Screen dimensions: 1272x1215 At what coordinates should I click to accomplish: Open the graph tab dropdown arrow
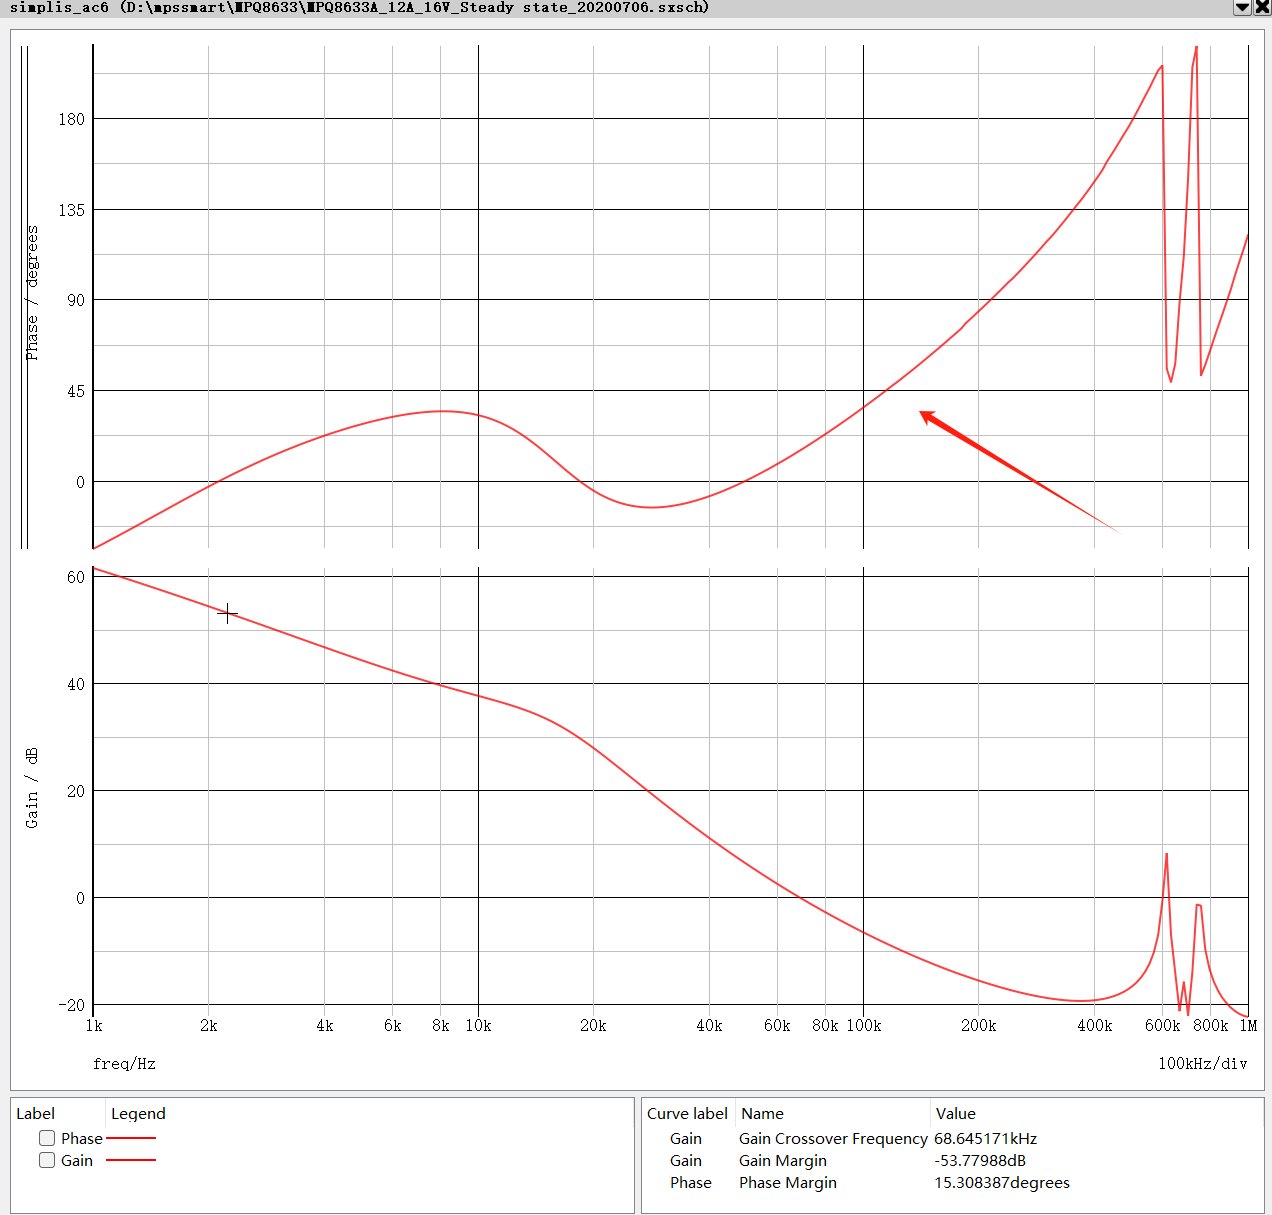[1242, 7]
